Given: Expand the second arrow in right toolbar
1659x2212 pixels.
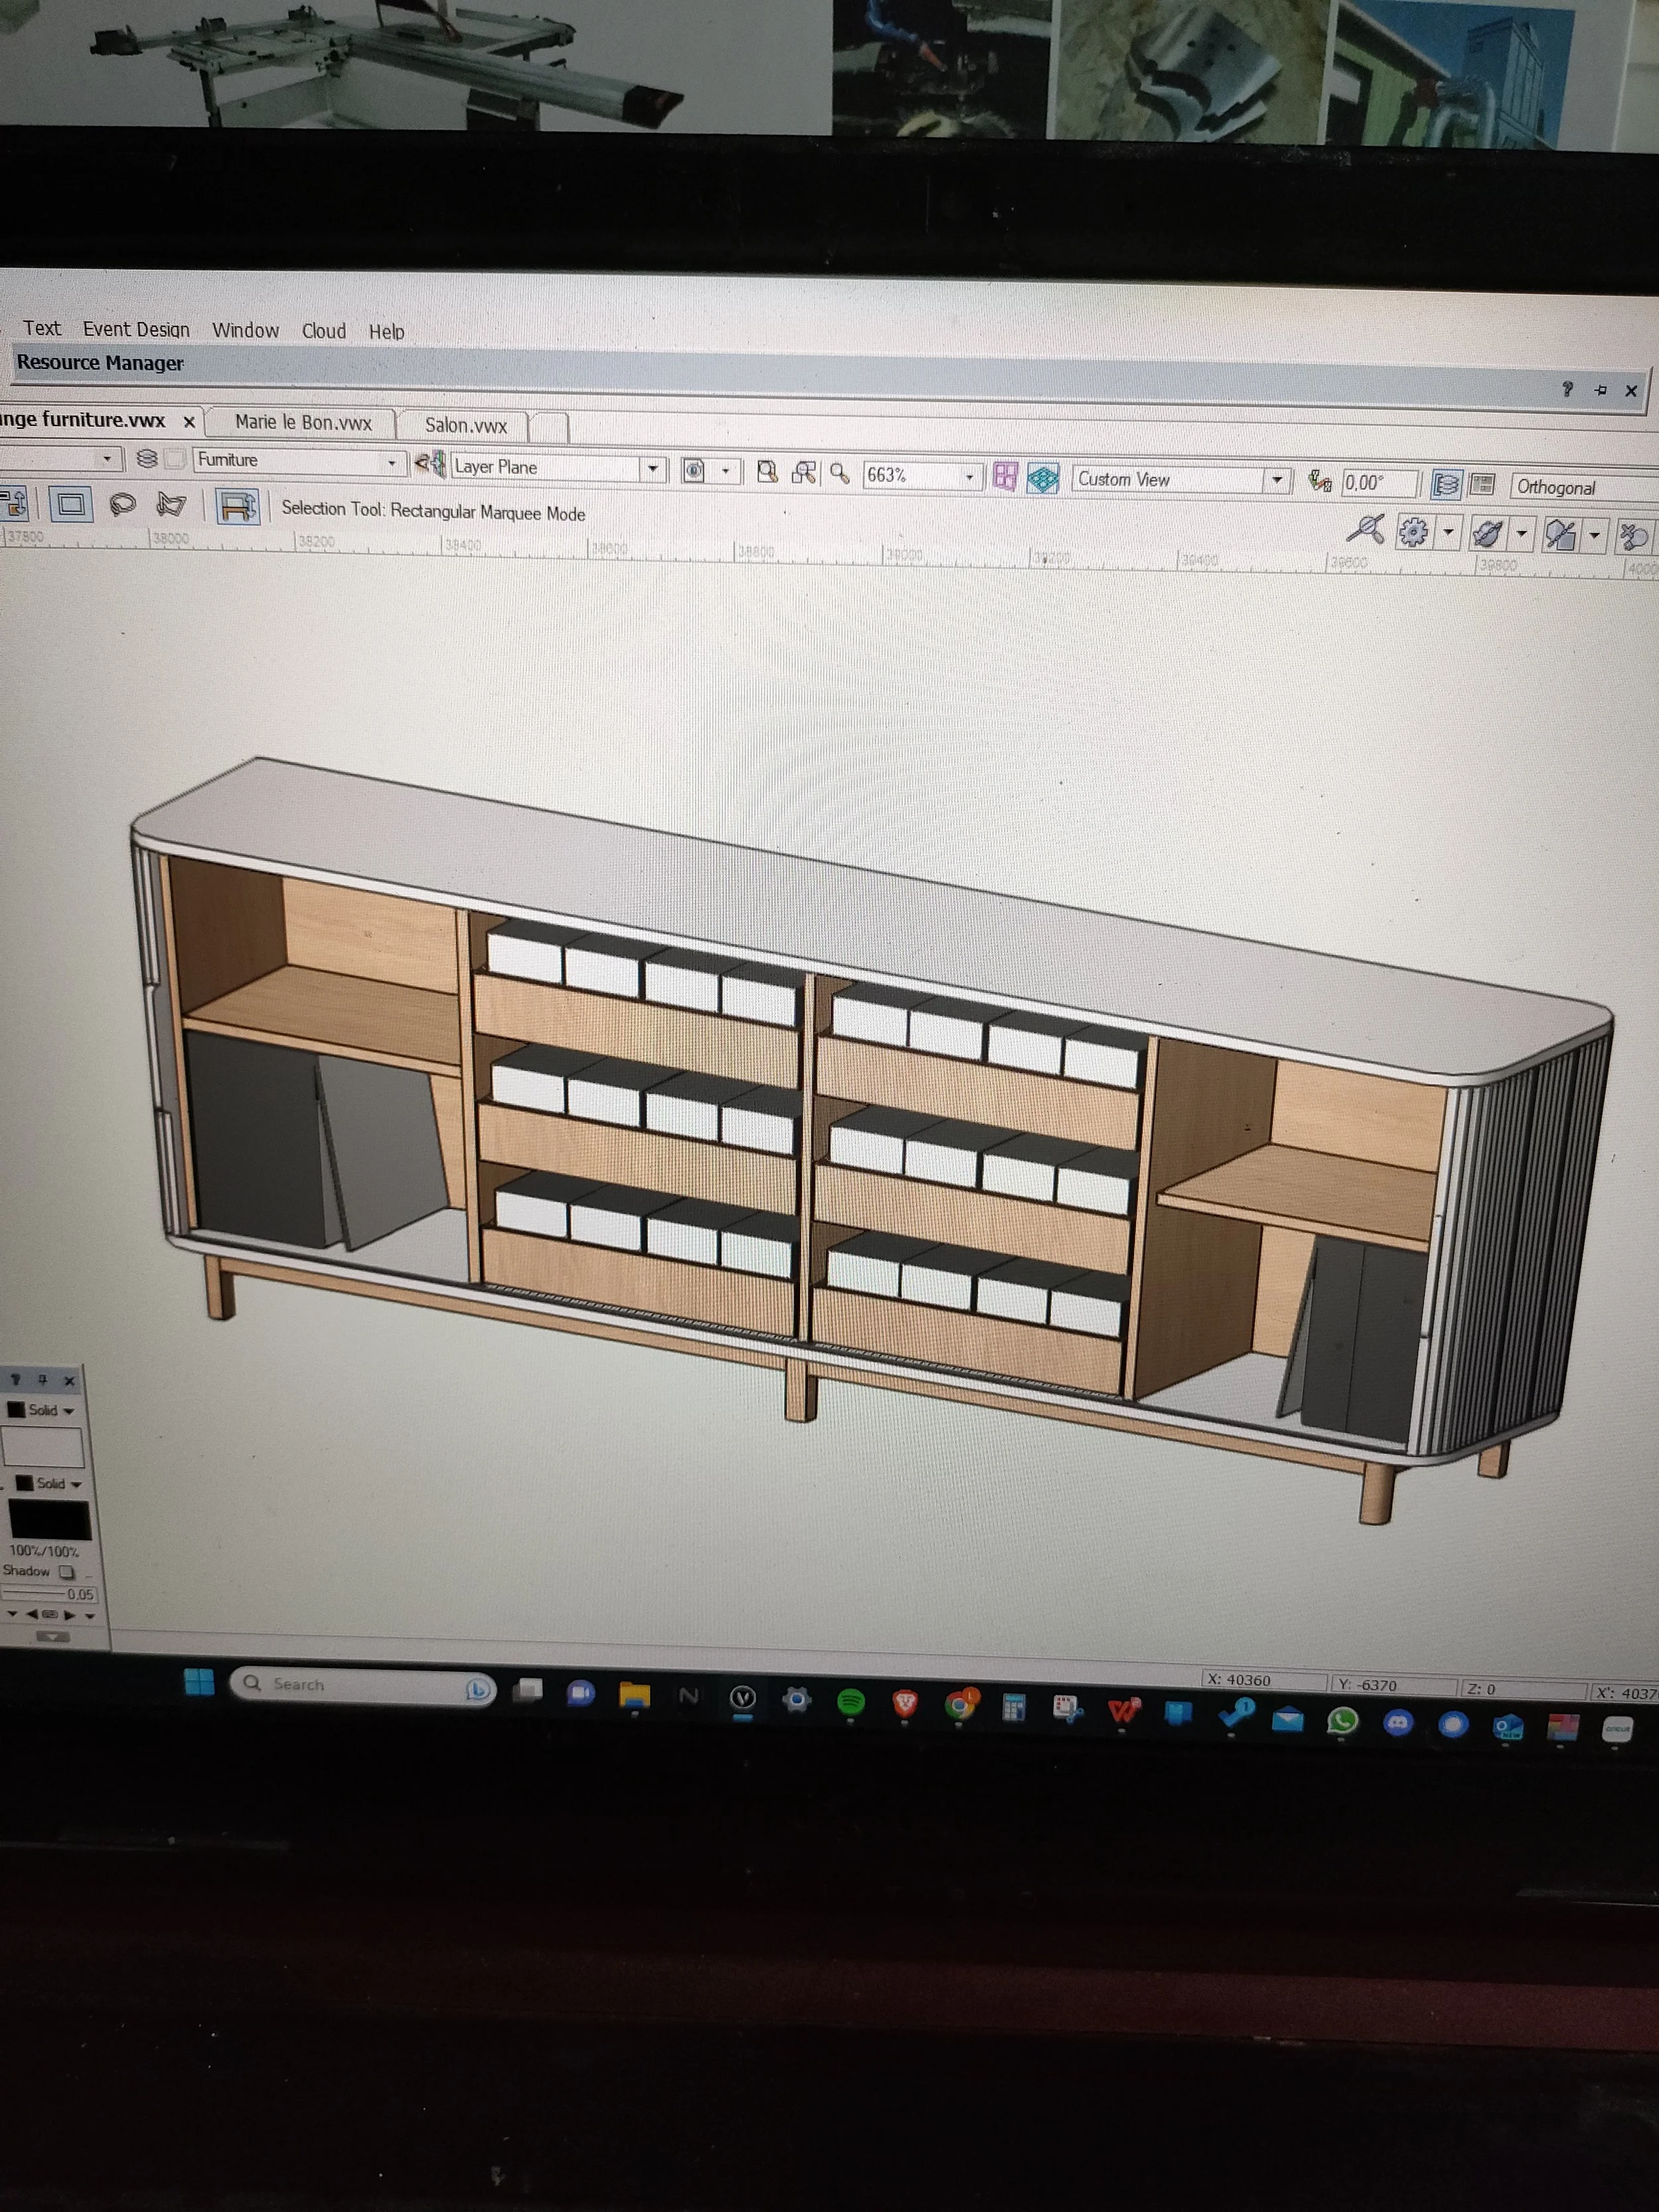Looking at the screenshot, I should (1522, 535).
